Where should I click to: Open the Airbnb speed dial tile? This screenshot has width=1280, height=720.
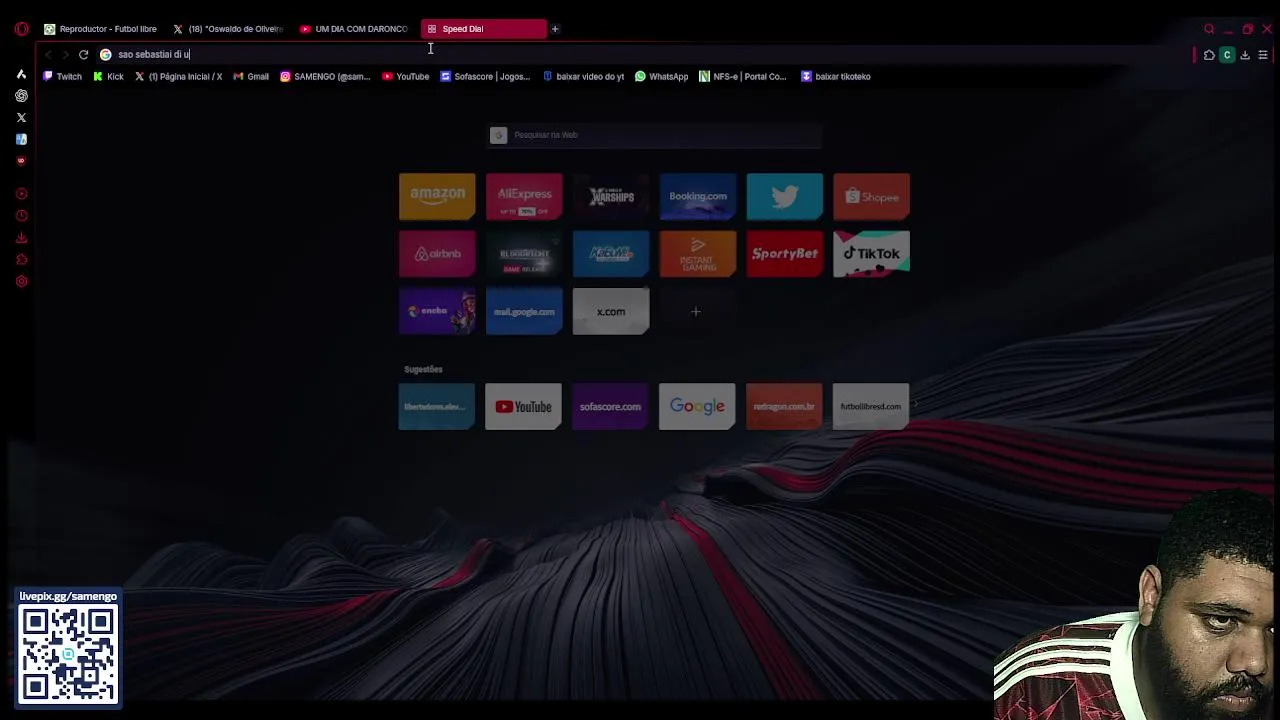pos(437,254)
